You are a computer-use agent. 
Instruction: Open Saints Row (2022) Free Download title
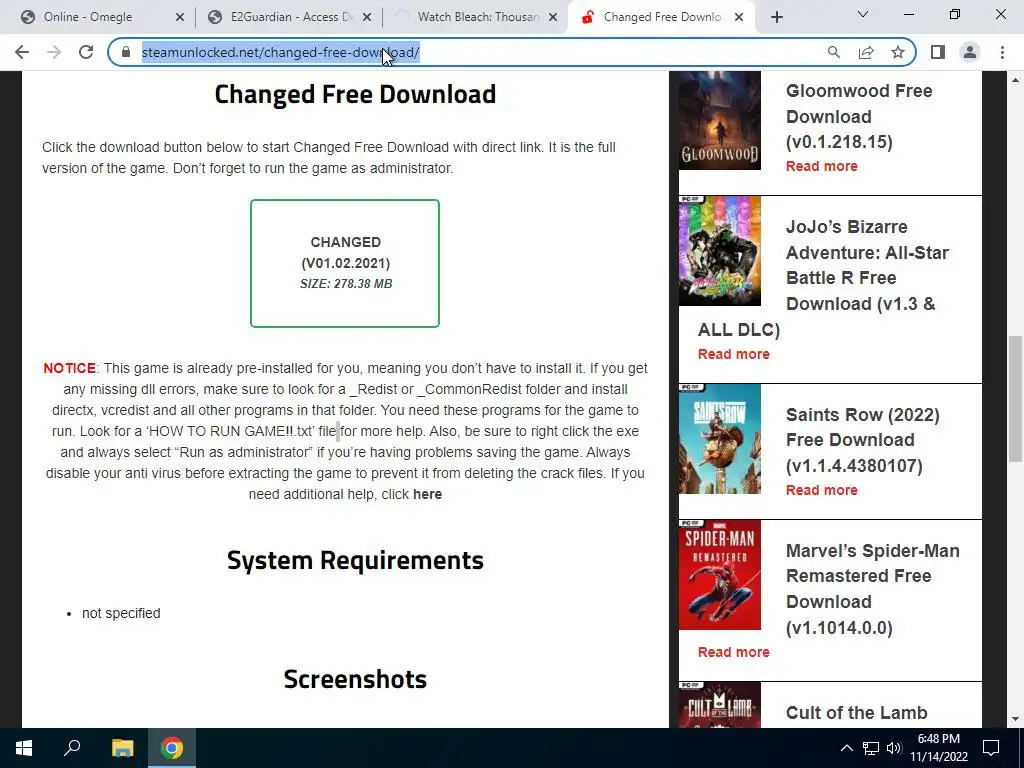click(862, 440)
